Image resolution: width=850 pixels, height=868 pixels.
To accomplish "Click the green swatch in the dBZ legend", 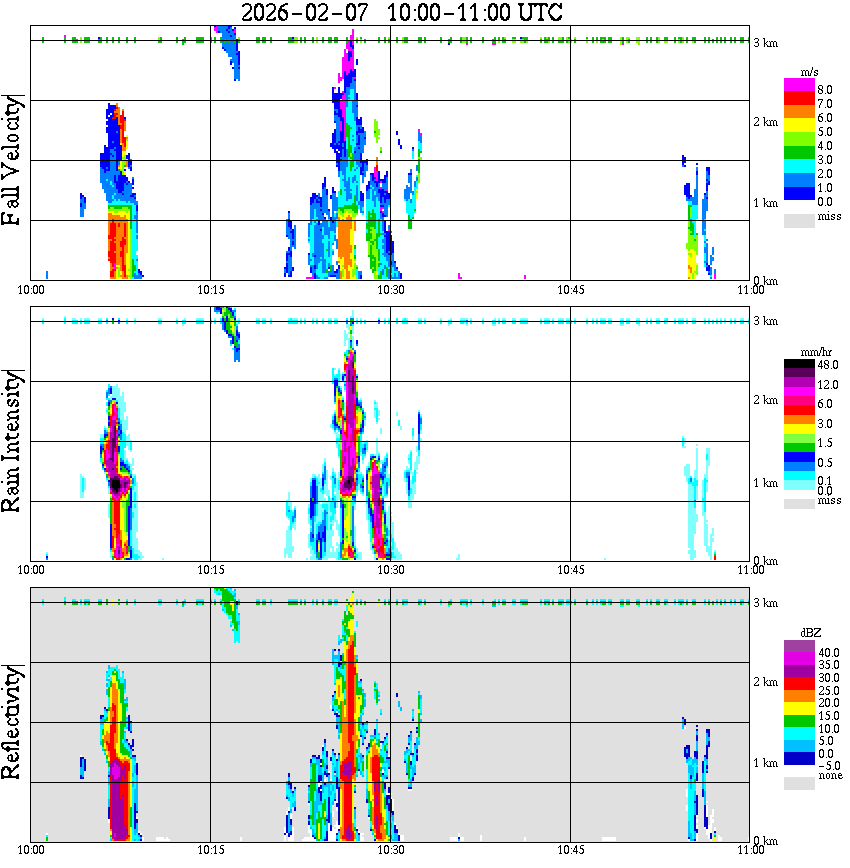I will [x=799, y=721].
